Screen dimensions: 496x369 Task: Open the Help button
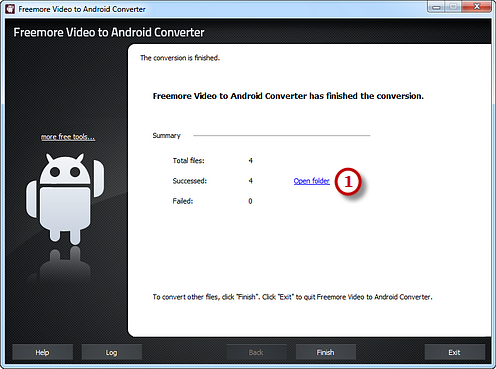click(x=42, y=352)
